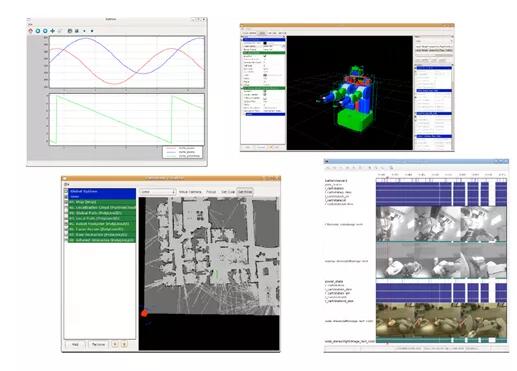The image size is (517, 371).
Task: Click the black color swatch in robot display properties
Action: click(265, 43)
